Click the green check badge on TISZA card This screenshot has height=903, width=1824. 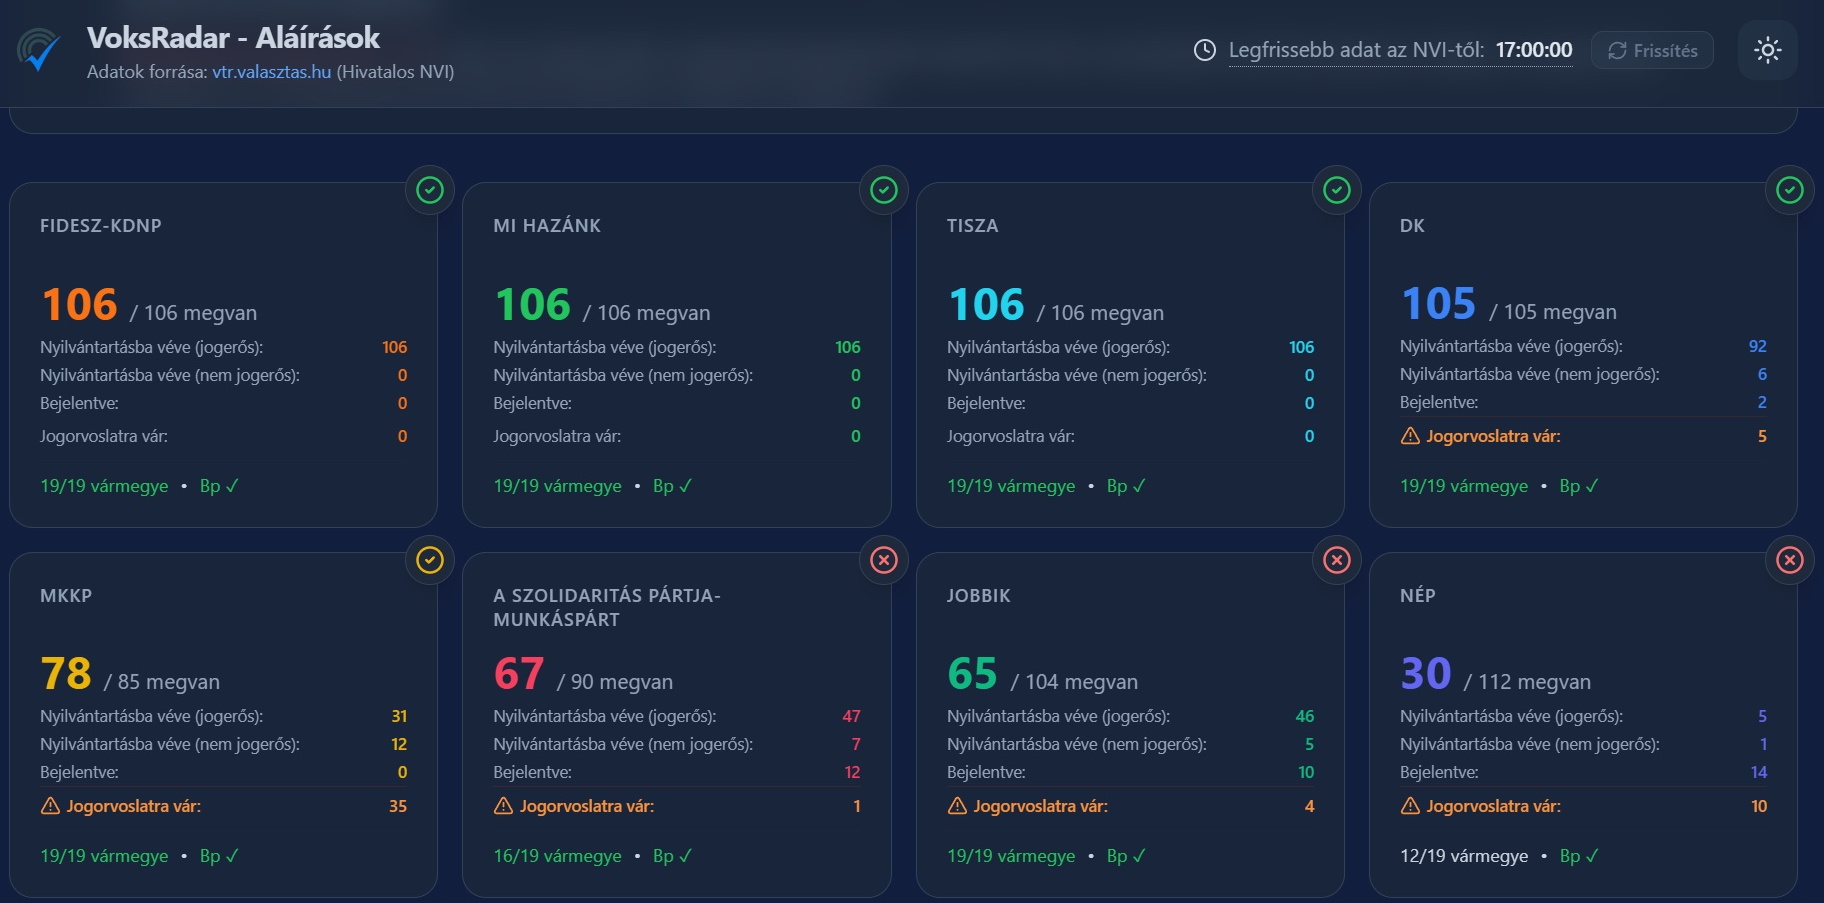point(1337,190)
